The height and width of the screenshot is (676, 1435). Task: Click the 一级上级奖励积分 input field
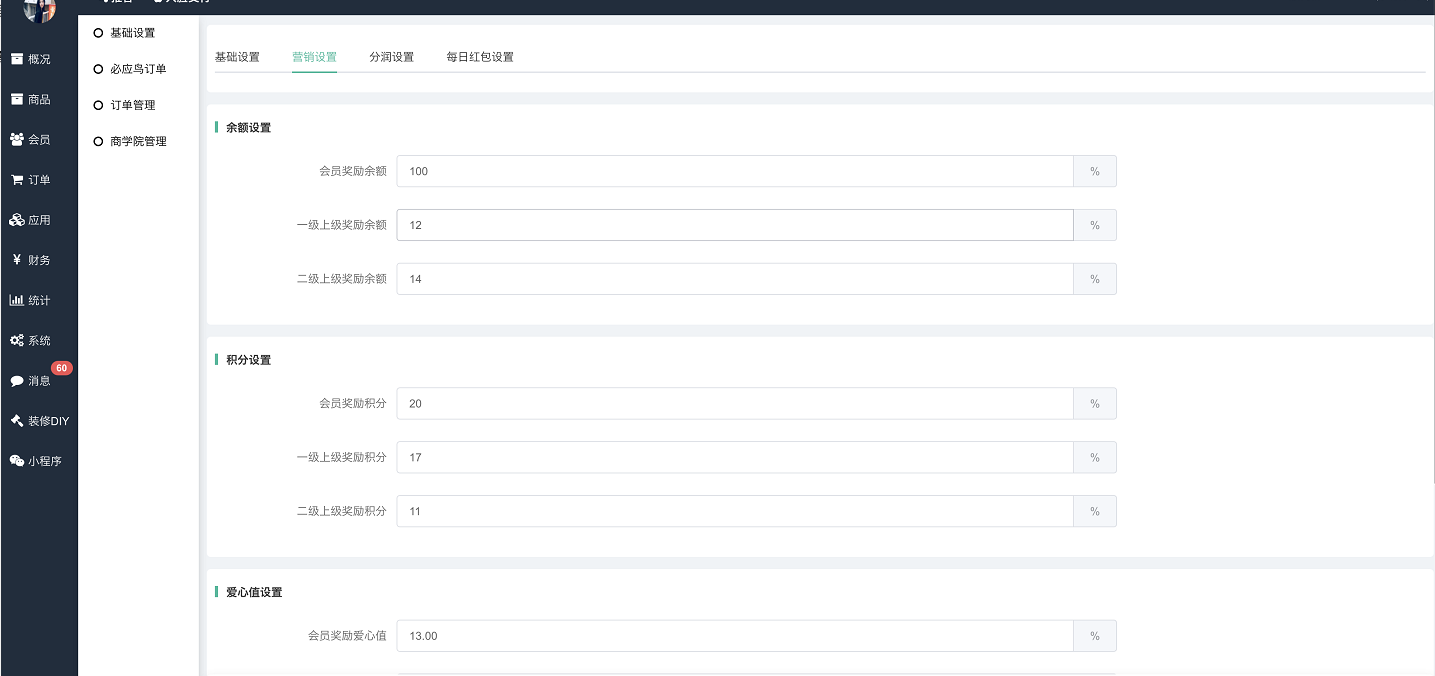click(x=735, y=457)
